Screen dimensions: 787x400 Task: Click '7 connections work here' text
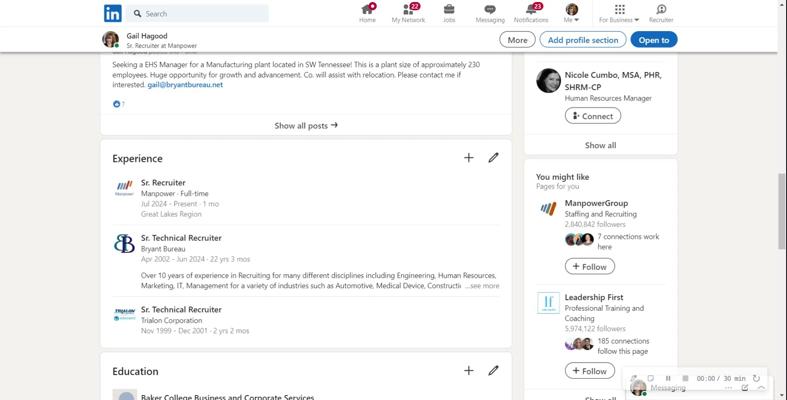click(628, 241)
